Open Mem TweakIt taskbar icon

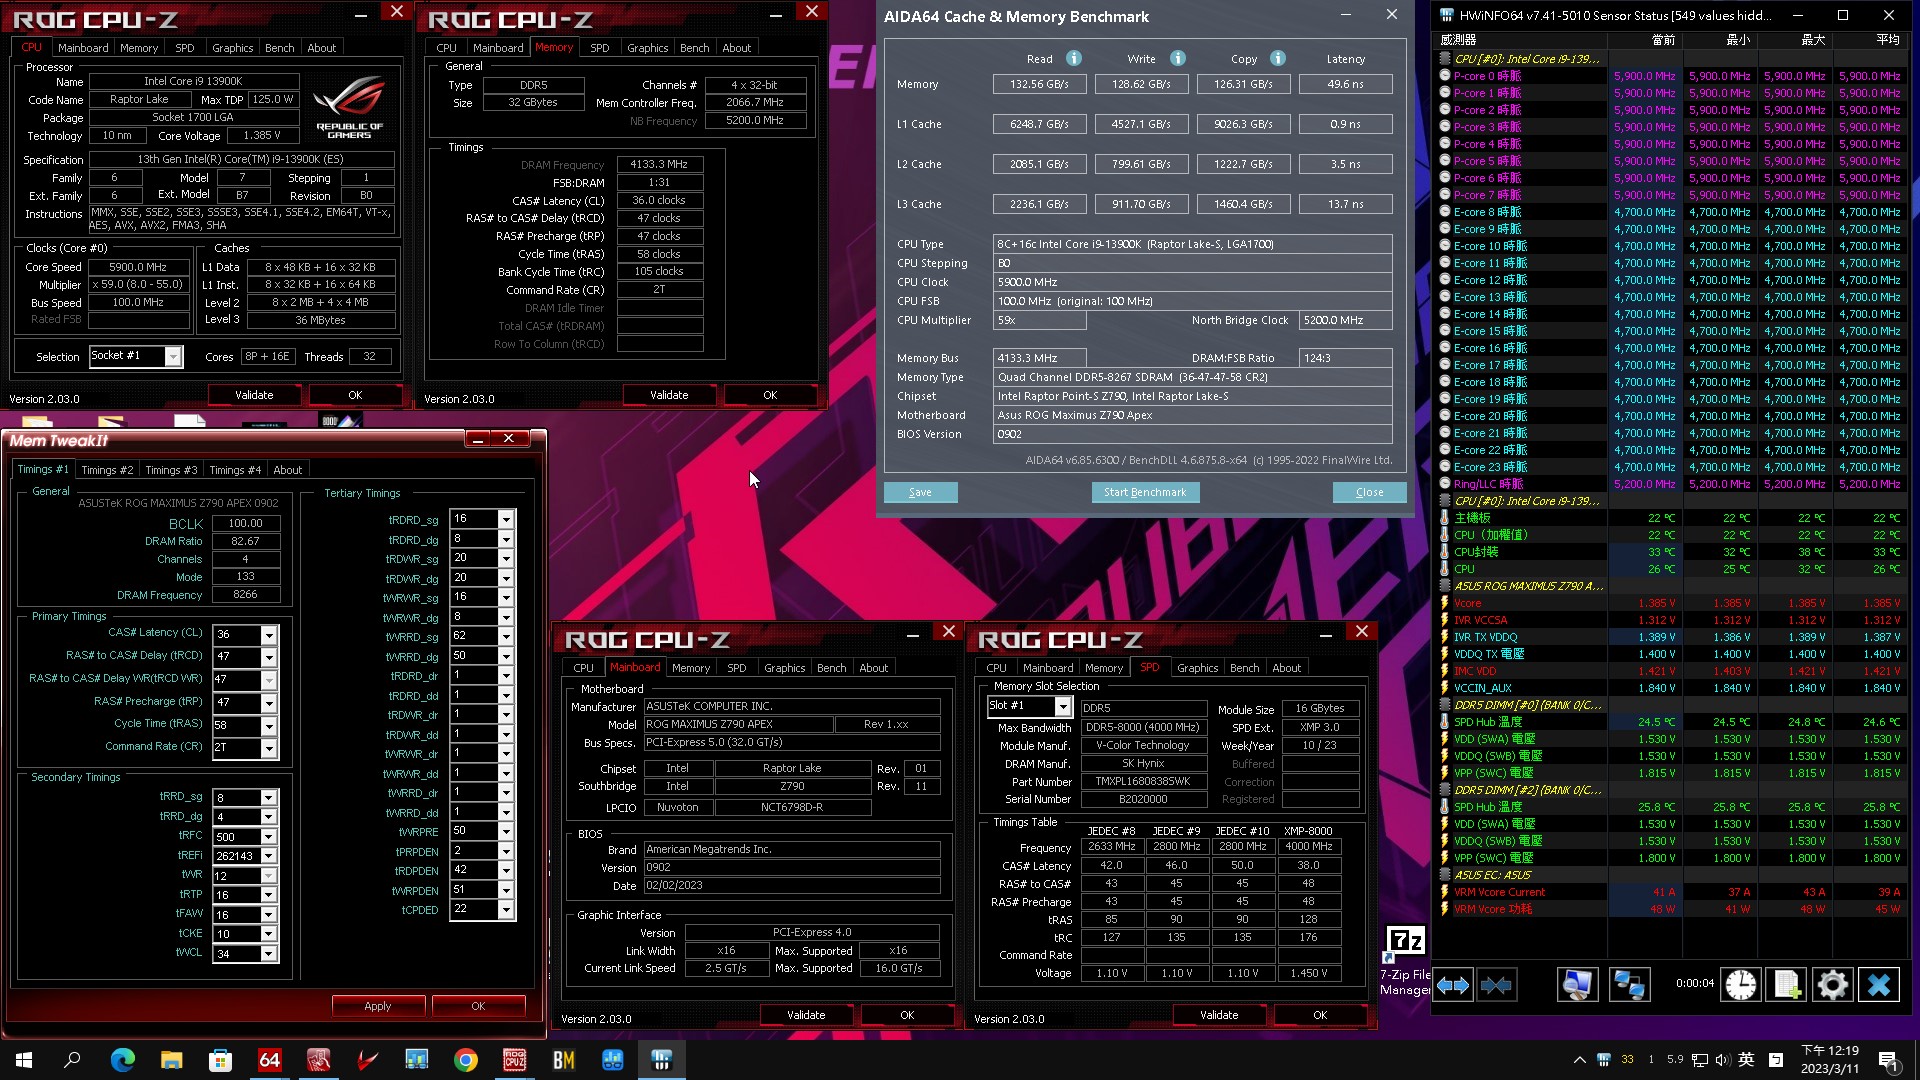pos(319,1060)
